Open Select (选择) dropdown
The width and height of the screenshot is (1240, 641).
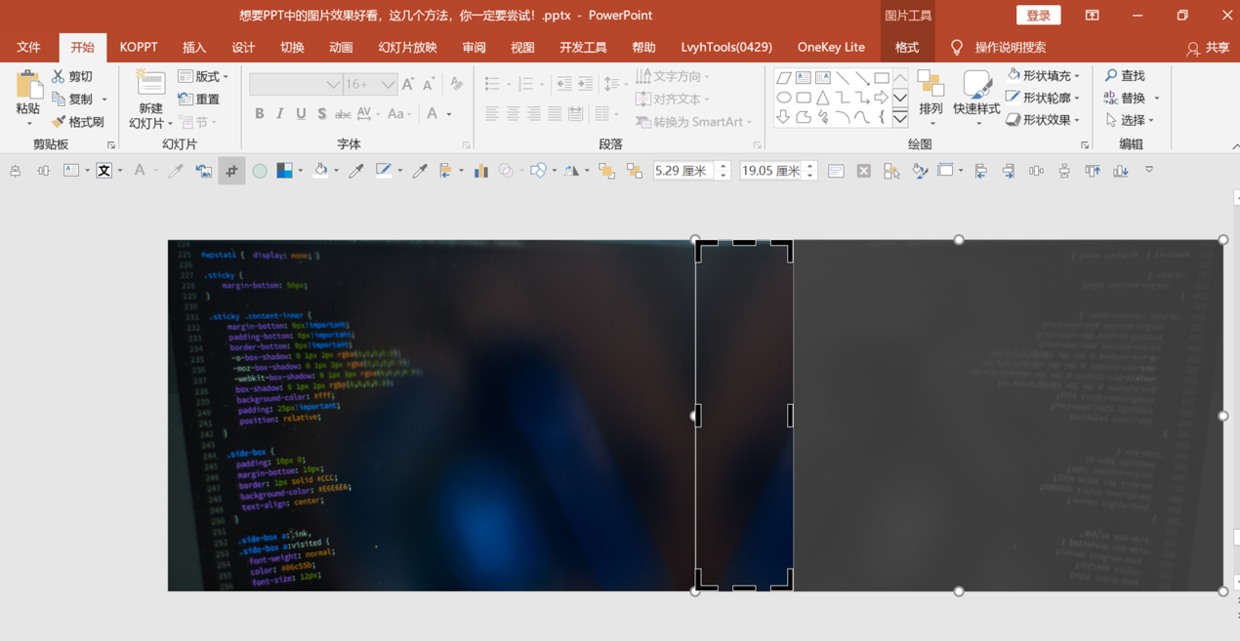1130,120
